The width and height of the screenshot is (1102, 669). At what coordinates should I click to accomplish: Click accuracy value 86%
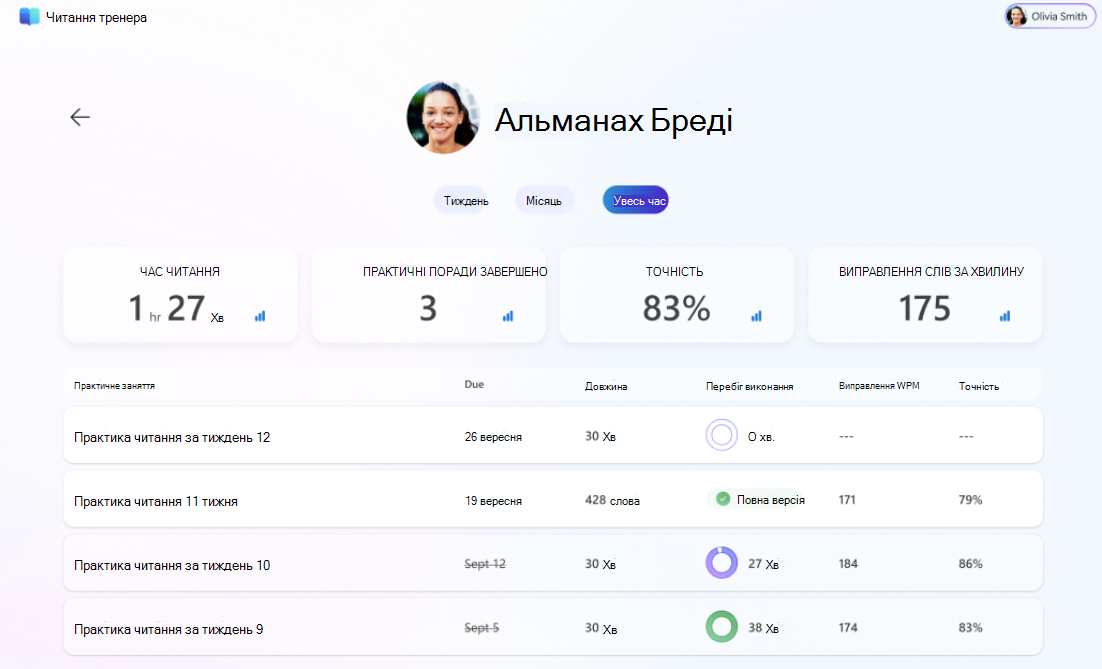[971, 564]
